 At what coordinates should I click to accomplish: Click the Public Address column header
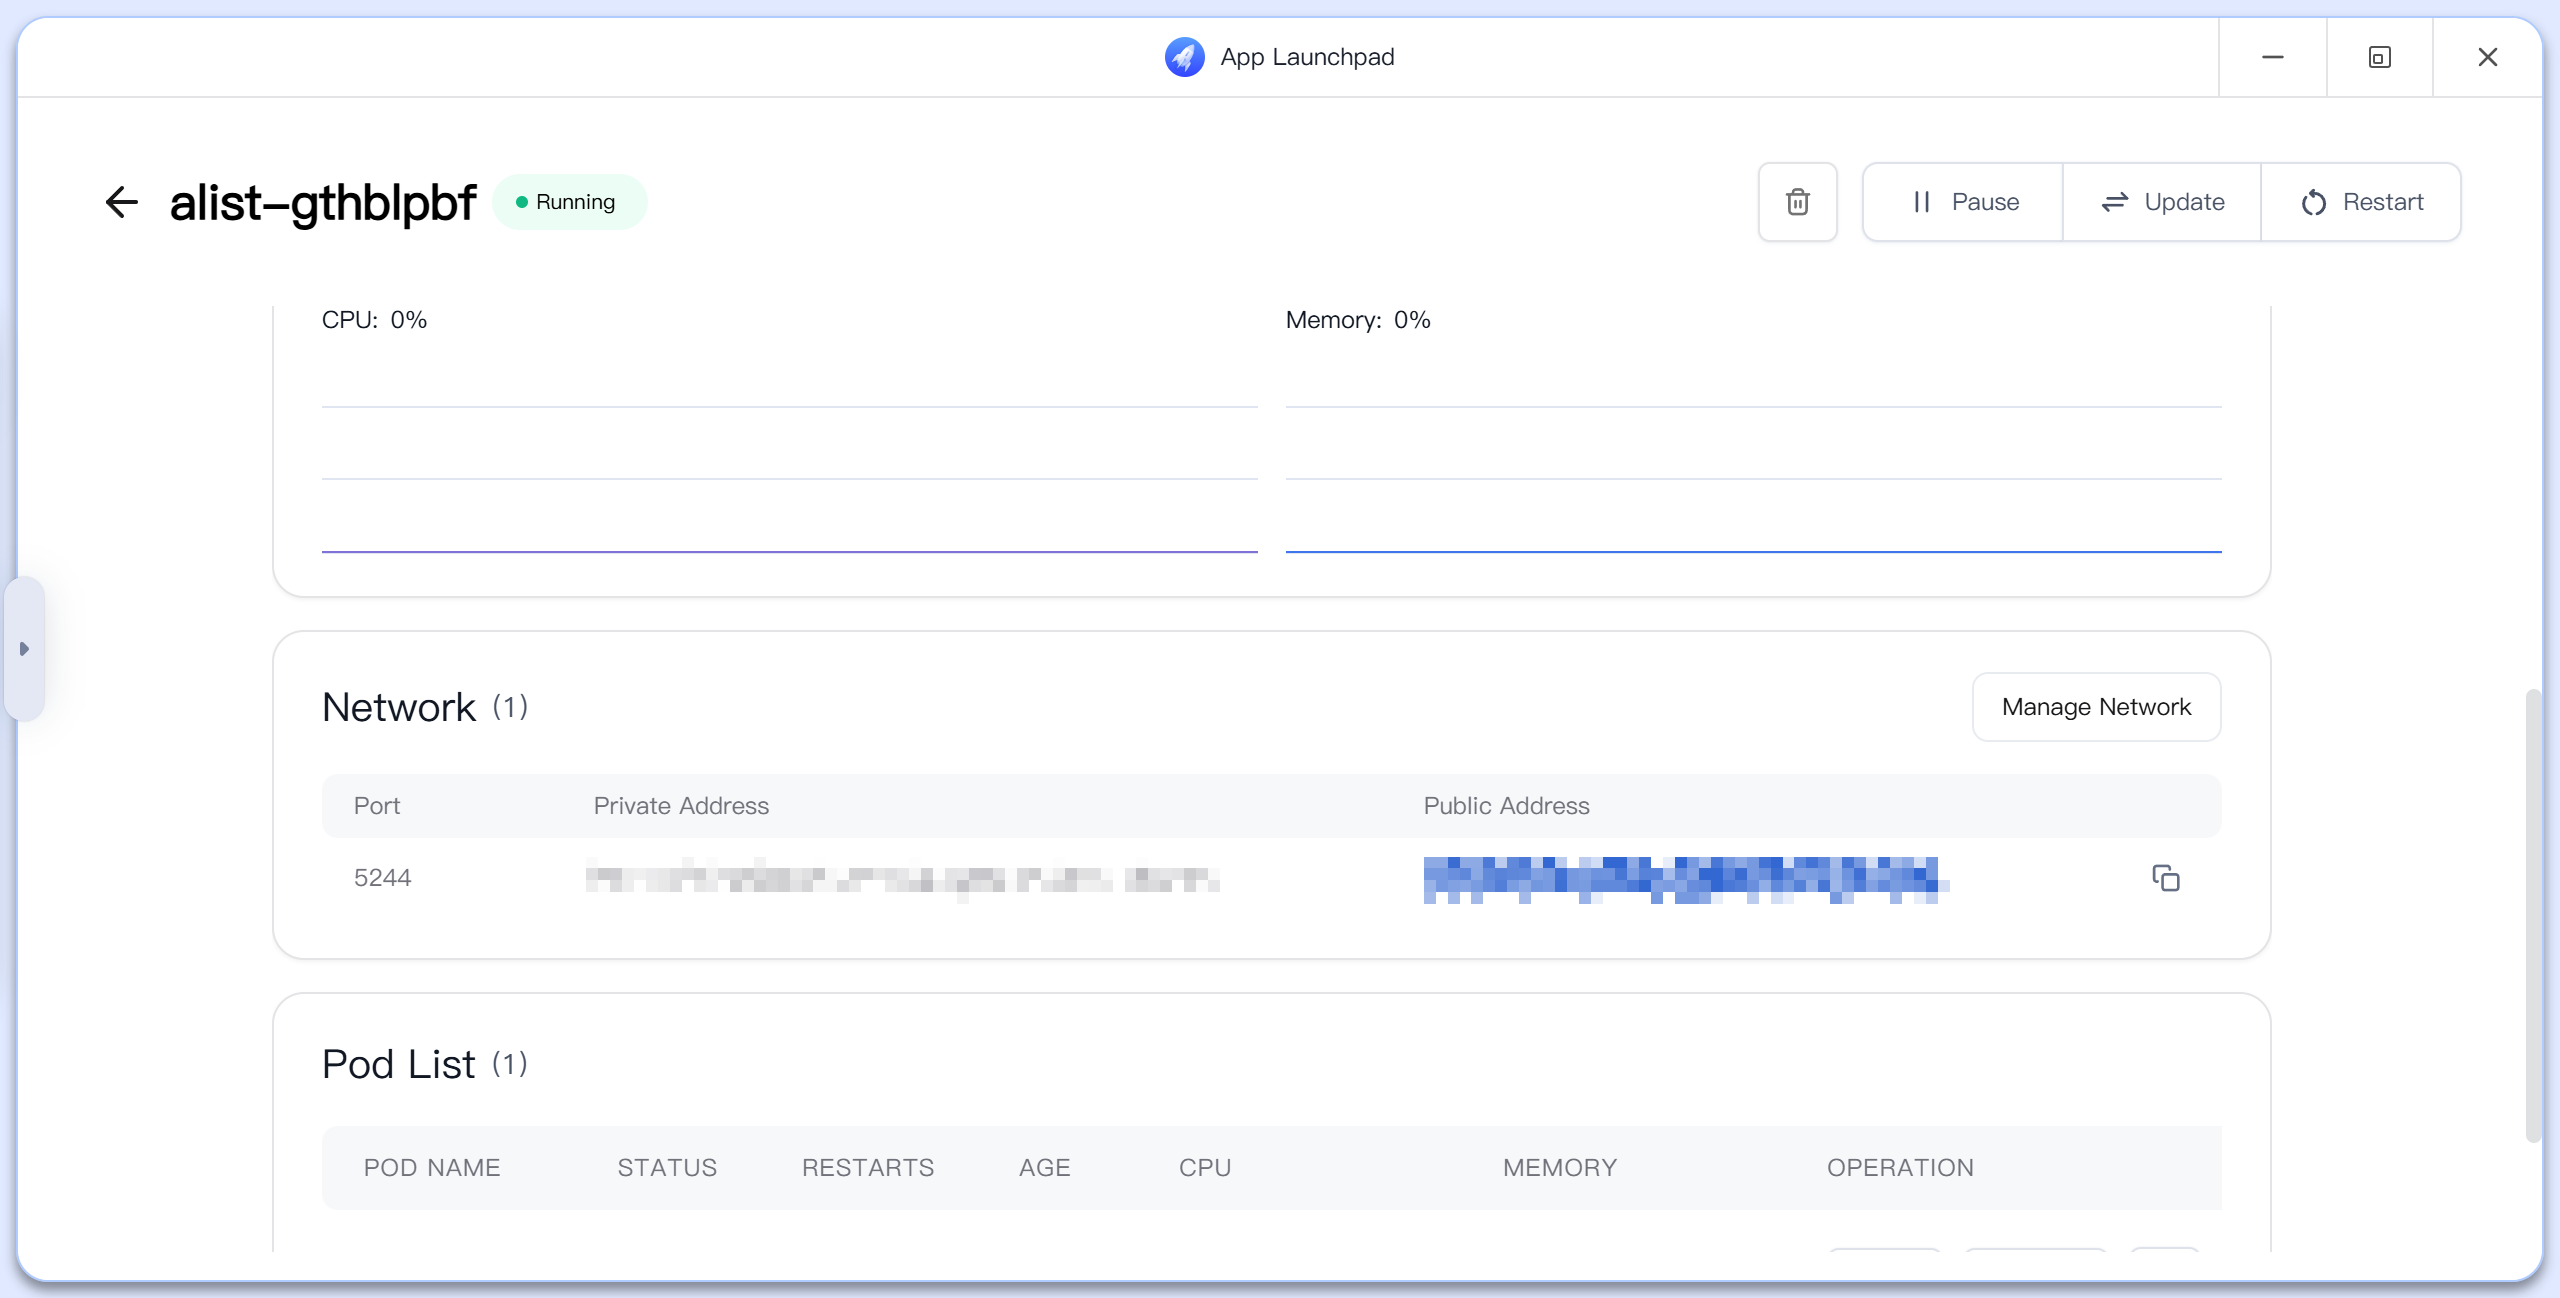pyautogui.click(x=1506, y=806)
